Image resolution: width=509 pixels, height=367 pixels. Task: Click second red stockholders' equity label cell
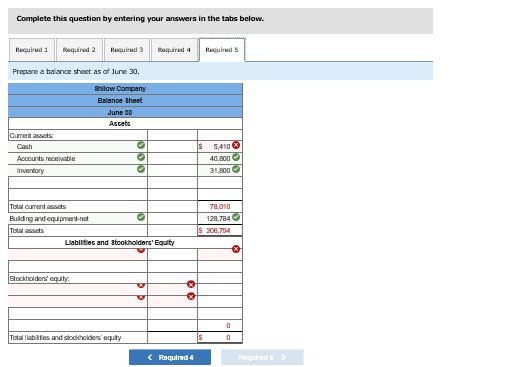coord(78,301)
